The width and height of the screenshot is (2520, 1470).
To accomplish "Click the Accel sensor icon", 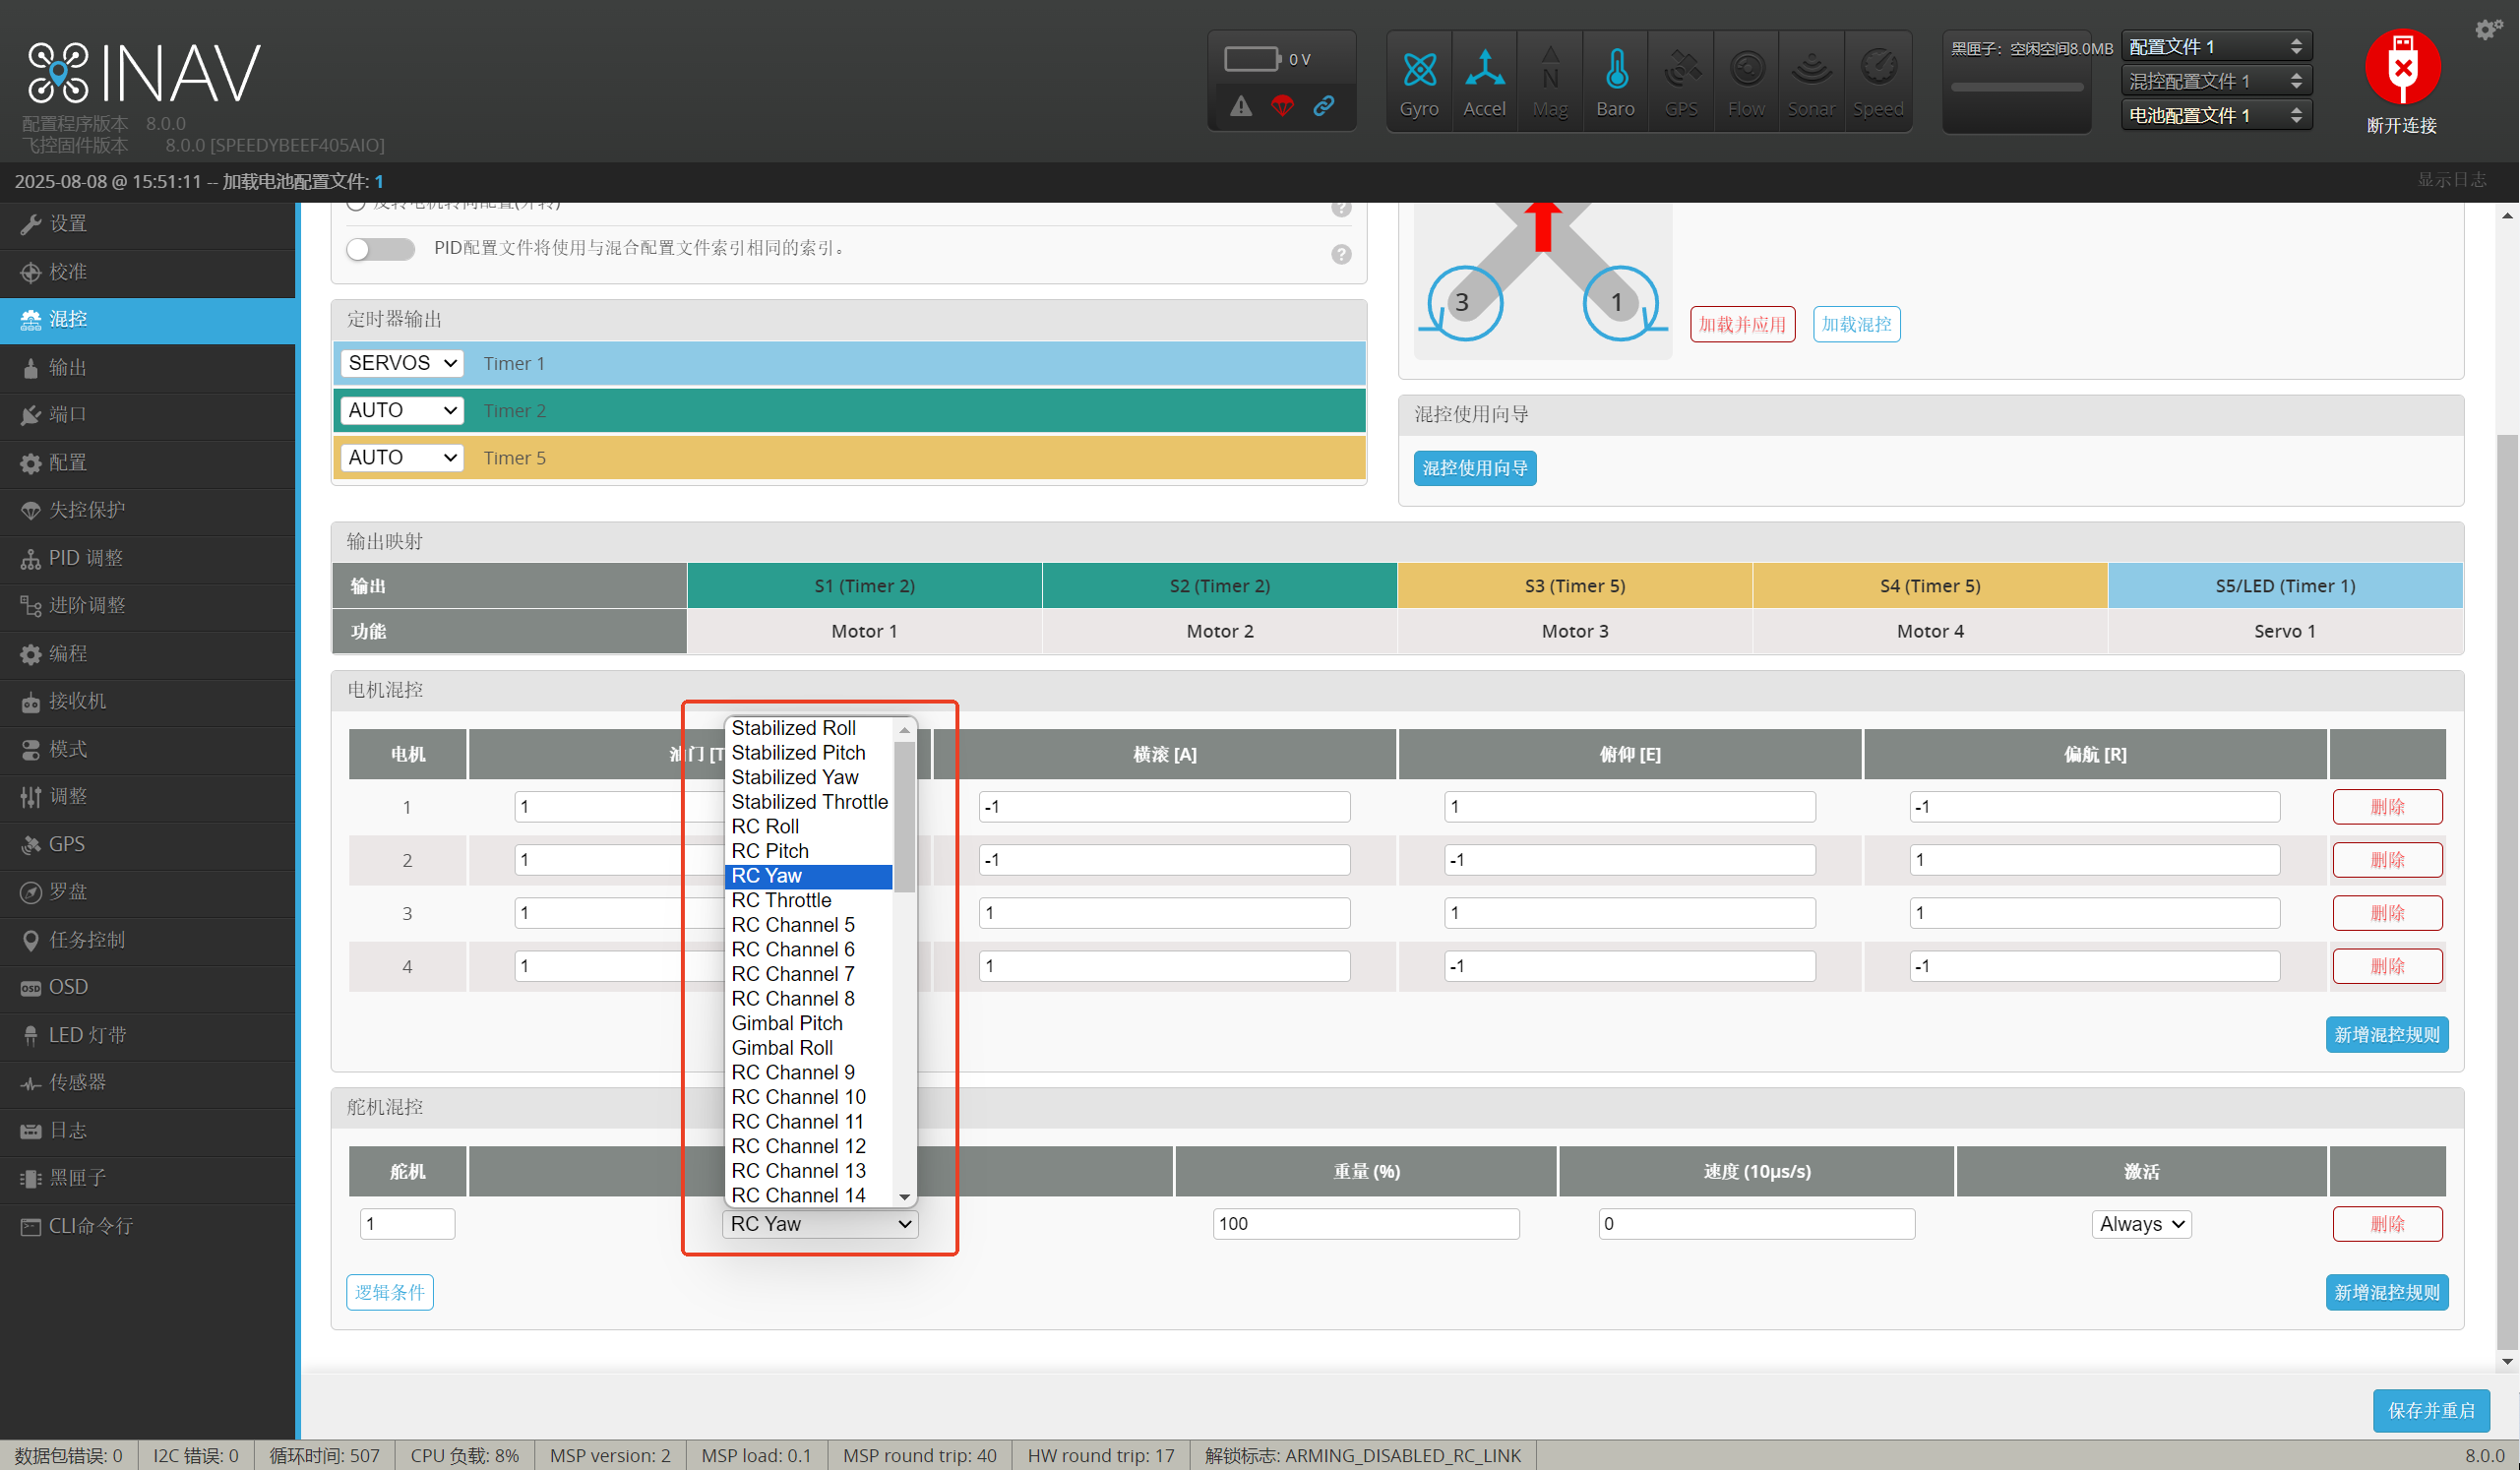I will tap(1484, 82).
